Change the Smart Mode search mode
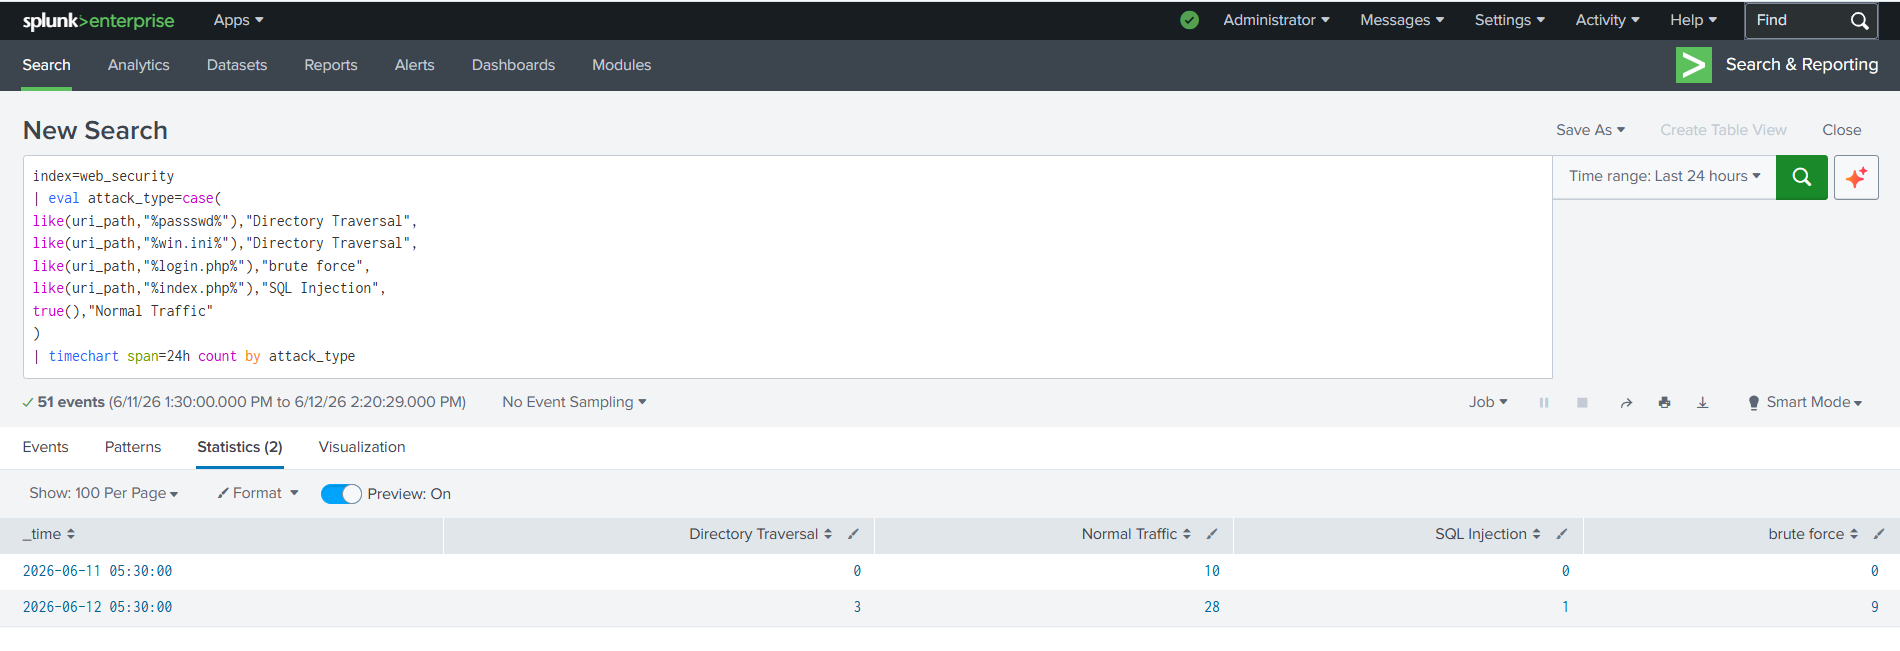This screenshot has width=1900, height=651. click(1805, 402)
